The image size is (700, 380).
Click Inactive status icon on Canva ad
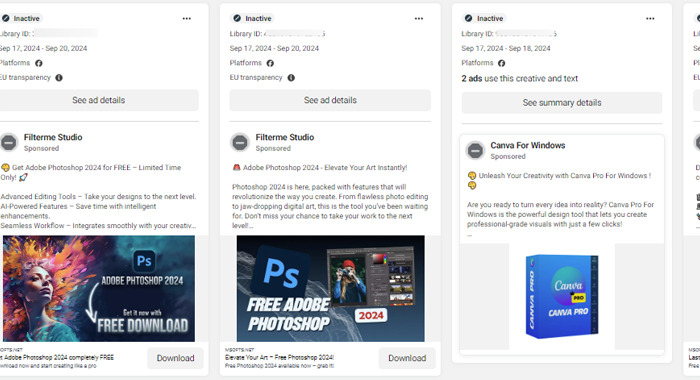tap(468, 18)
